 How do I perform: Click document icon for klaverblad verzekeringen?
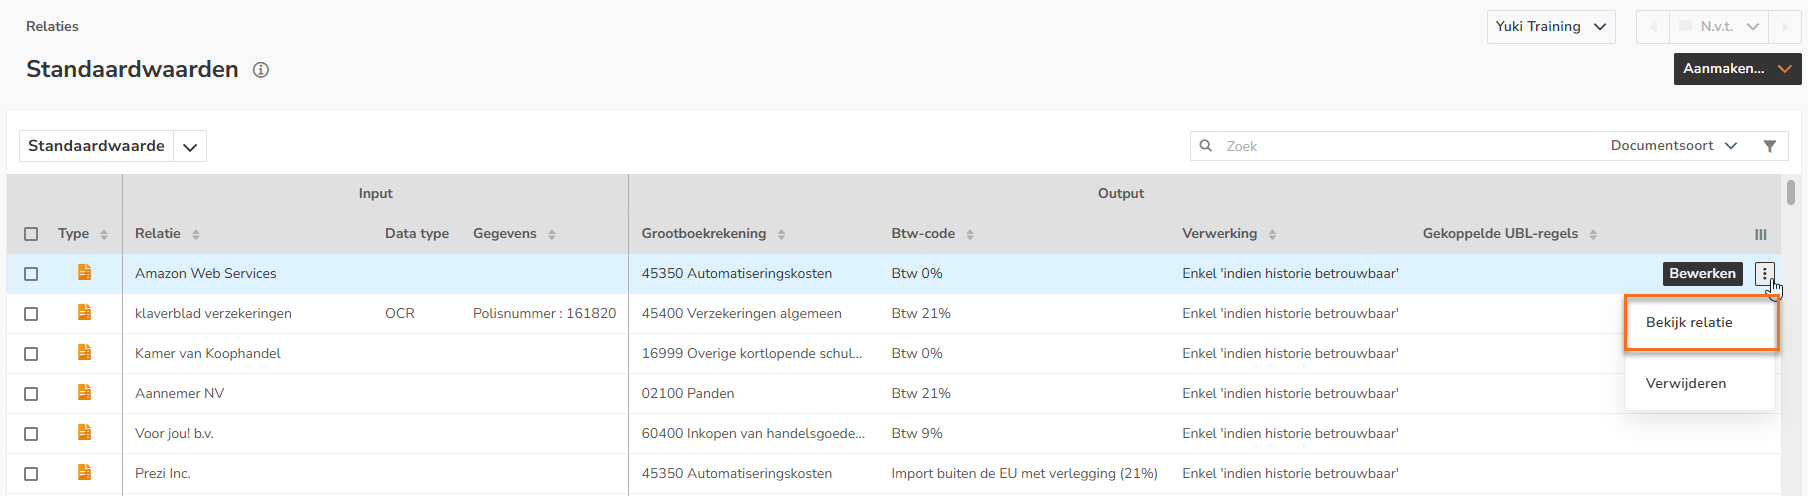[x=85, y=313]
